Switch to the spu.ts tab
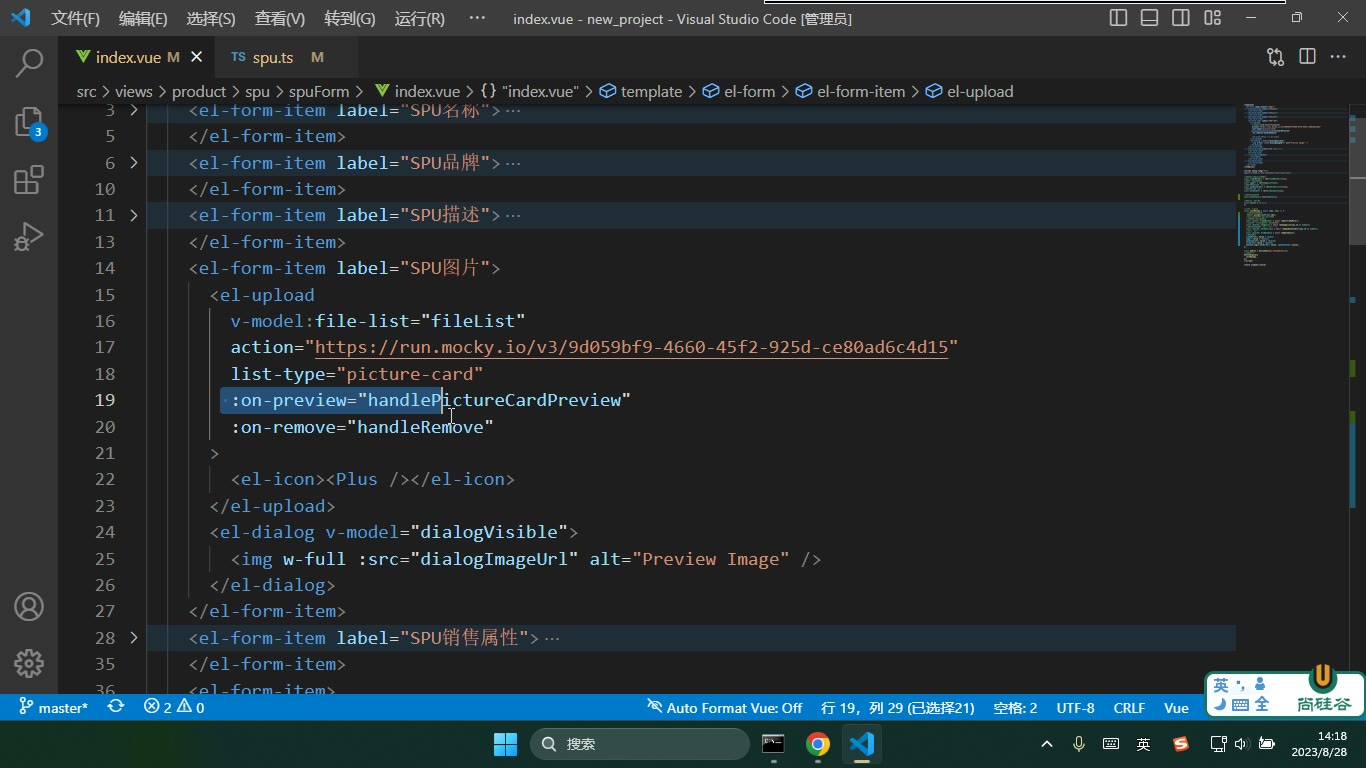This screenshot has width=1366, height=768. click(x=272, y=58)
